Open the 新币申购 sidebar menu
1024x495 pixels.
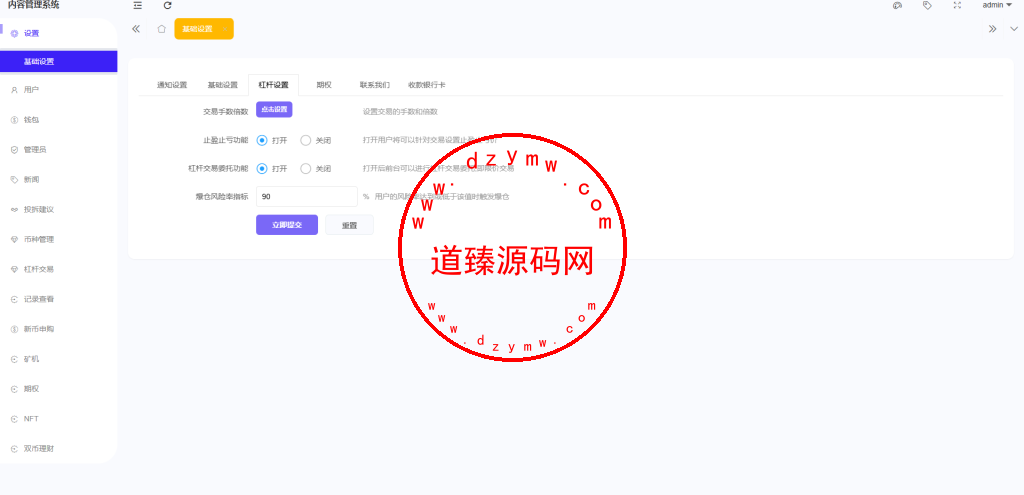click(59, 329)
